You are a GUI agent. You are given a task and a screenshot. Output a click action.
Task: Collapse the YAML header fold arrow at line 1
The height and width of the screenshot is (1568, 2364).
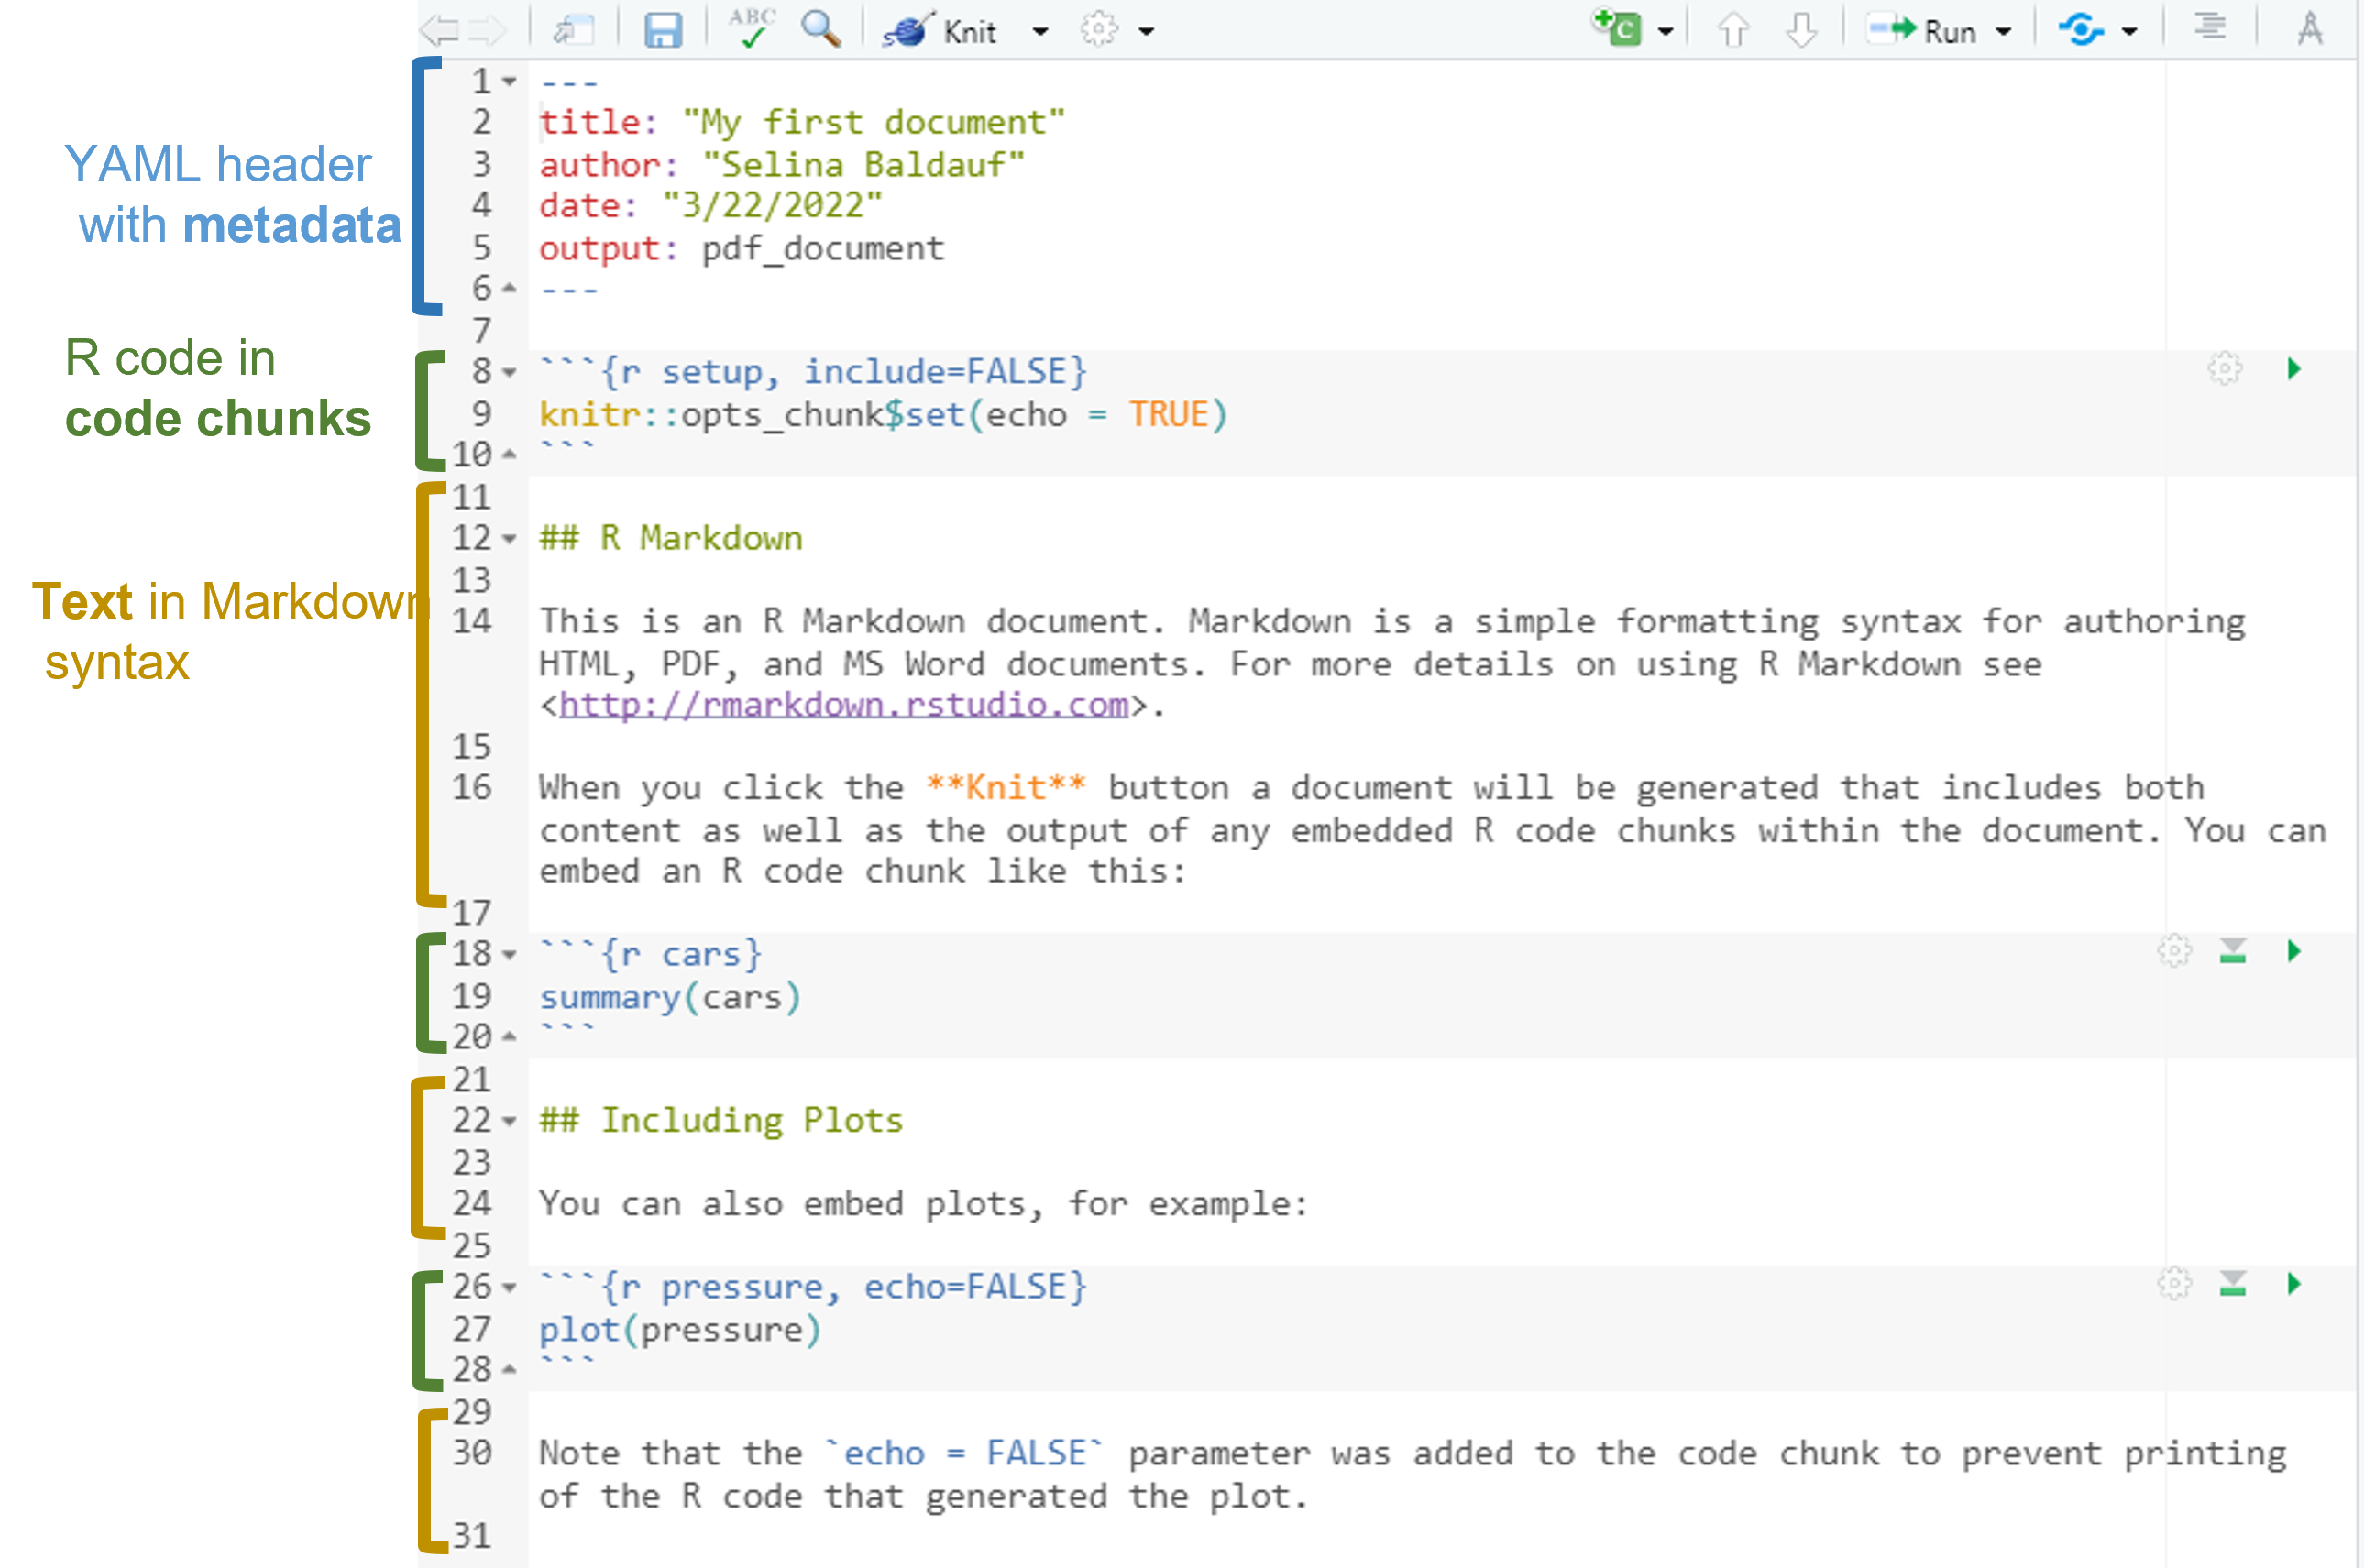pyautogui.click(x=510, y=82)
